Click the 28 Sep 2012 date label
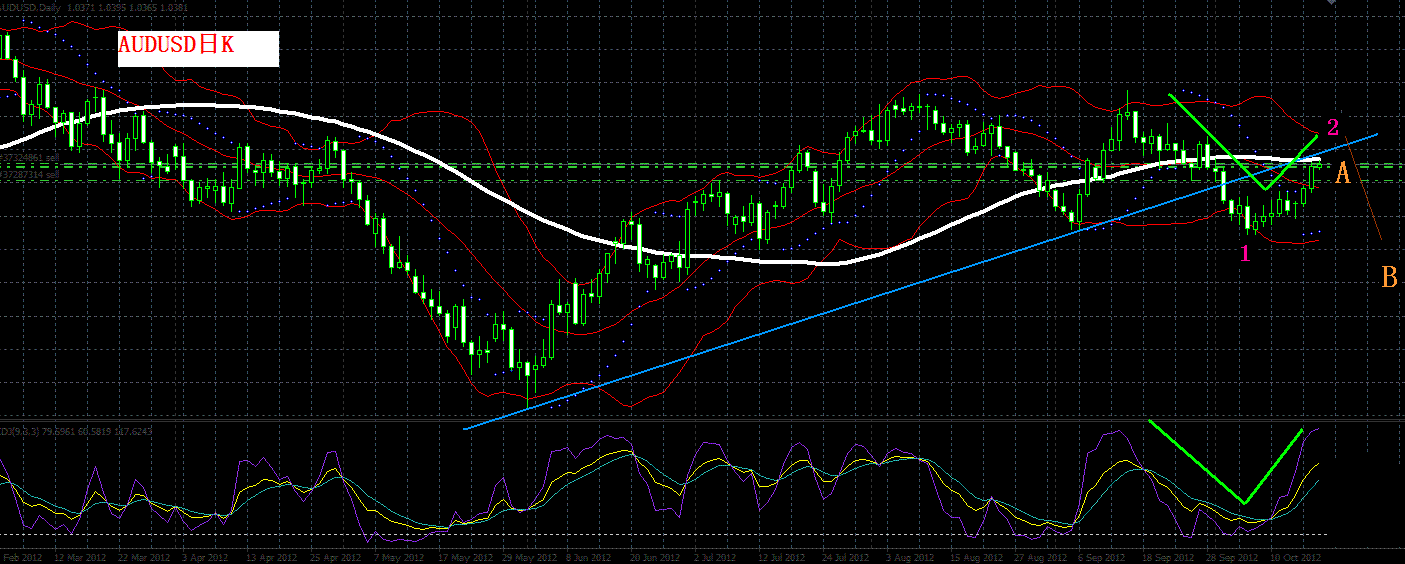The width and height of the screenshot is (1405, 564). (1234, 557)
